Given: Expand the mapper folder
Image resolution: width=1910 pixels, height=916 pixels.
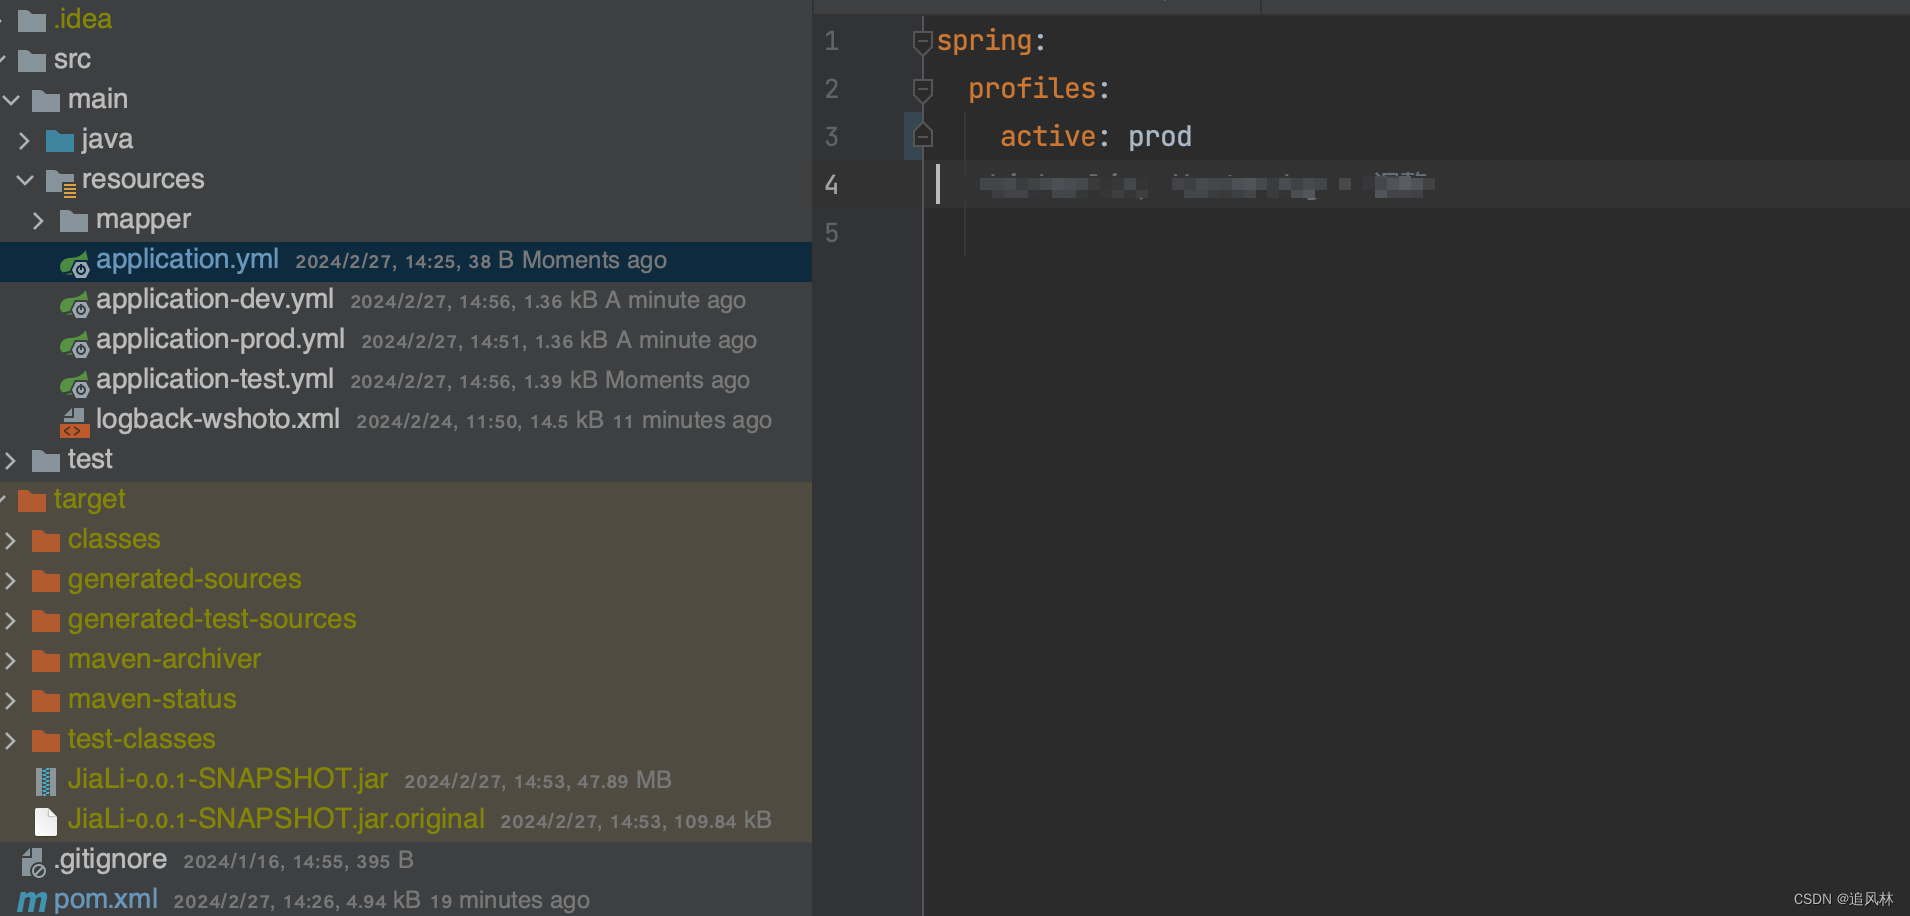Looking at the screenshot, I should pyautogui.click(x=38, y=219).
